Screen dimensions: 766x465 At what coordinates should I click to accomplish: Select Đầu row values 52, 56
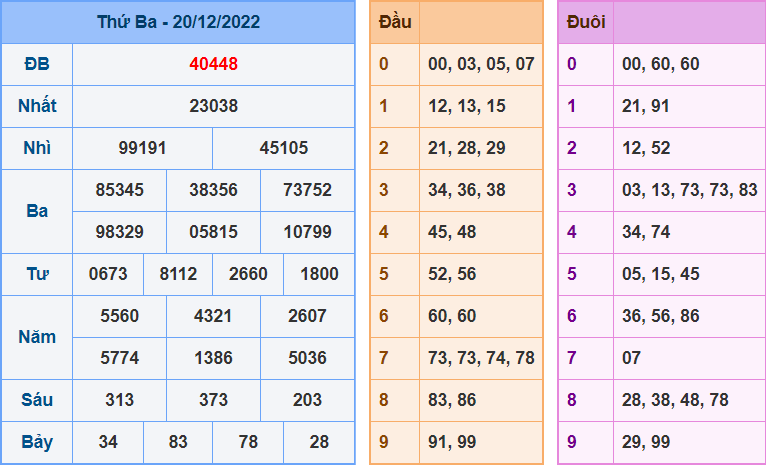pyautogui.click(x=452, y=274)
